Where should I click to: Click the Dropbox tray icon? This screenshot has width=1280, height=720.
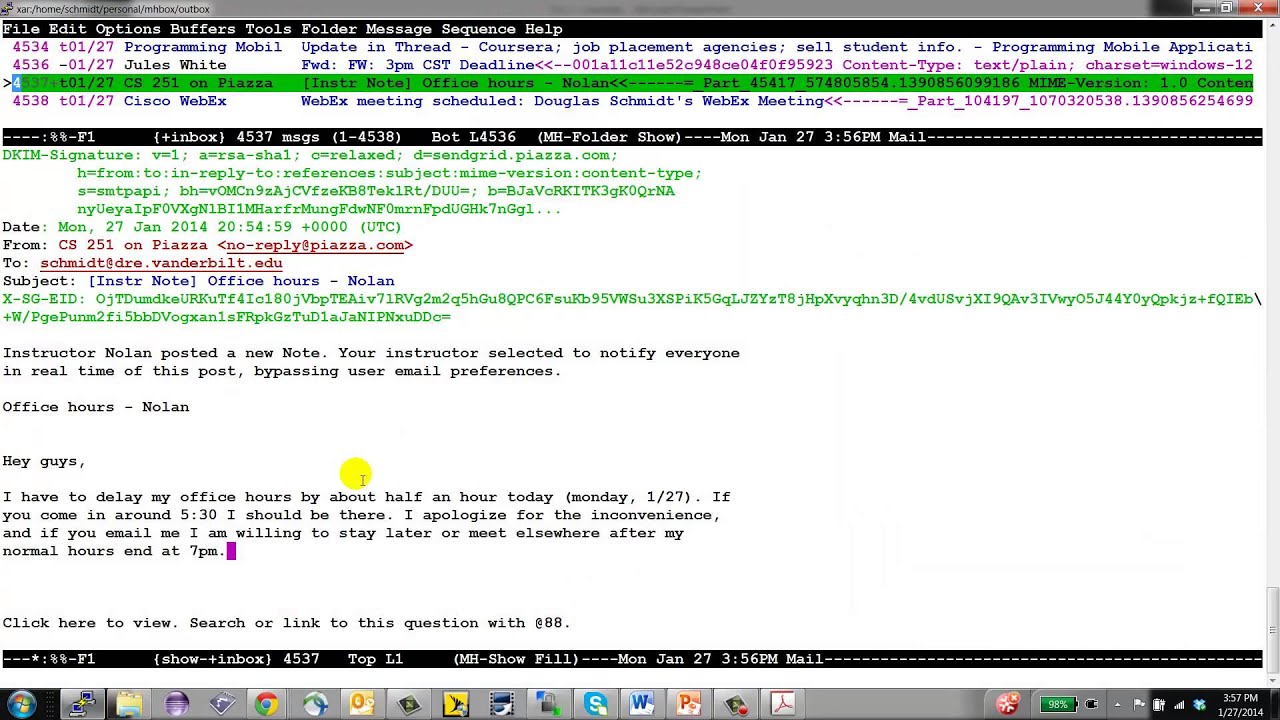1199,704
